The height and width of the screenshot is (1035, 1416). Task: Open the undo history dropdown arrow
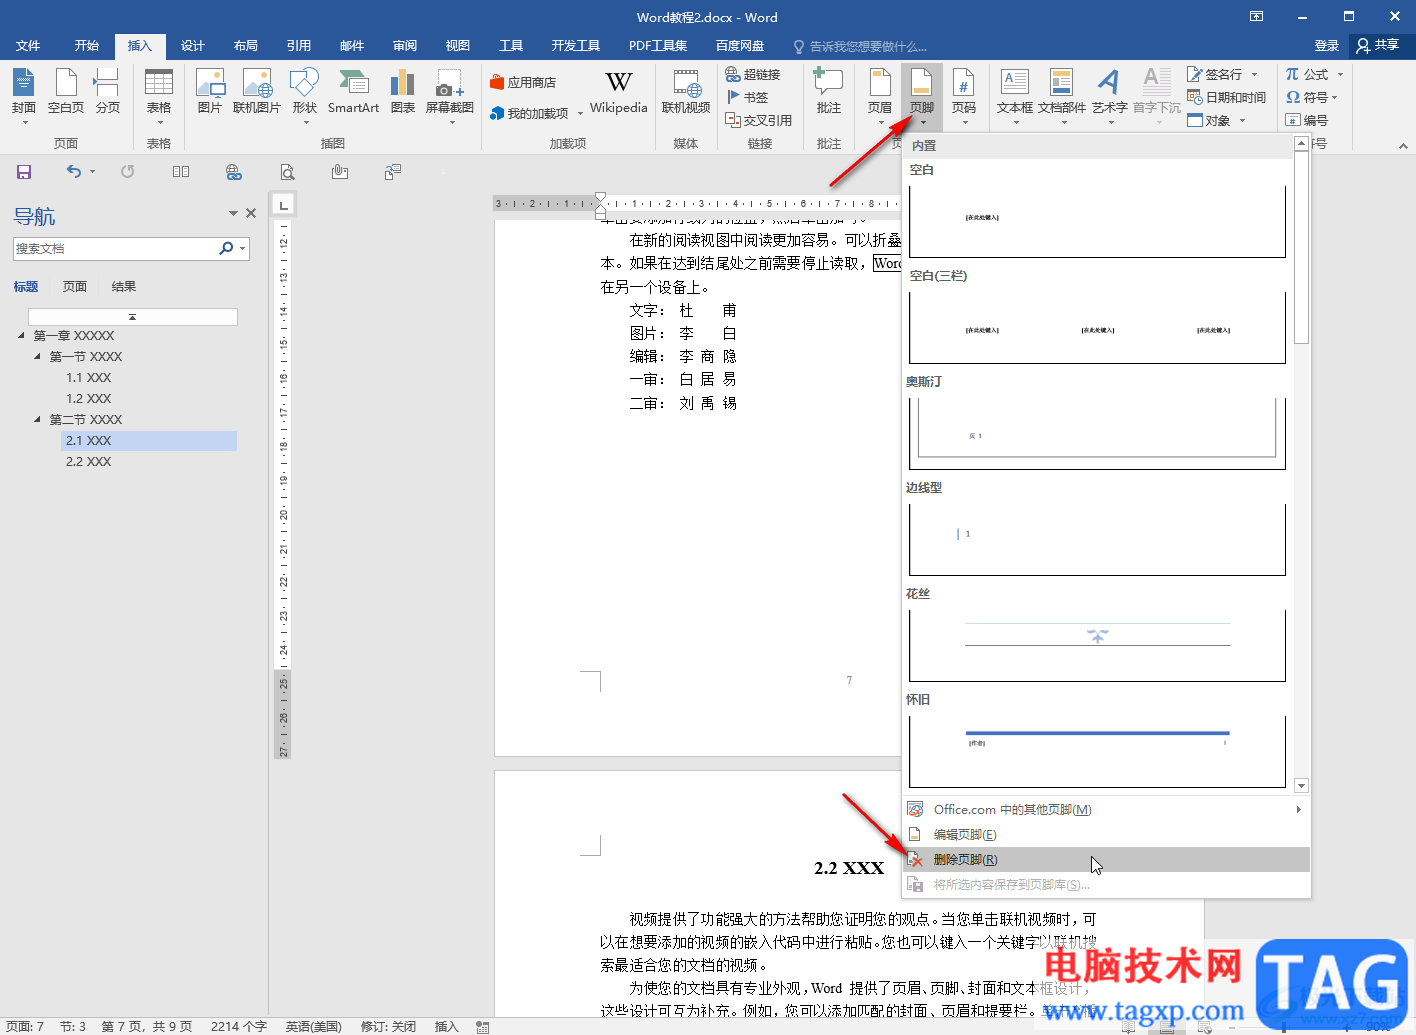pos(92,172)
